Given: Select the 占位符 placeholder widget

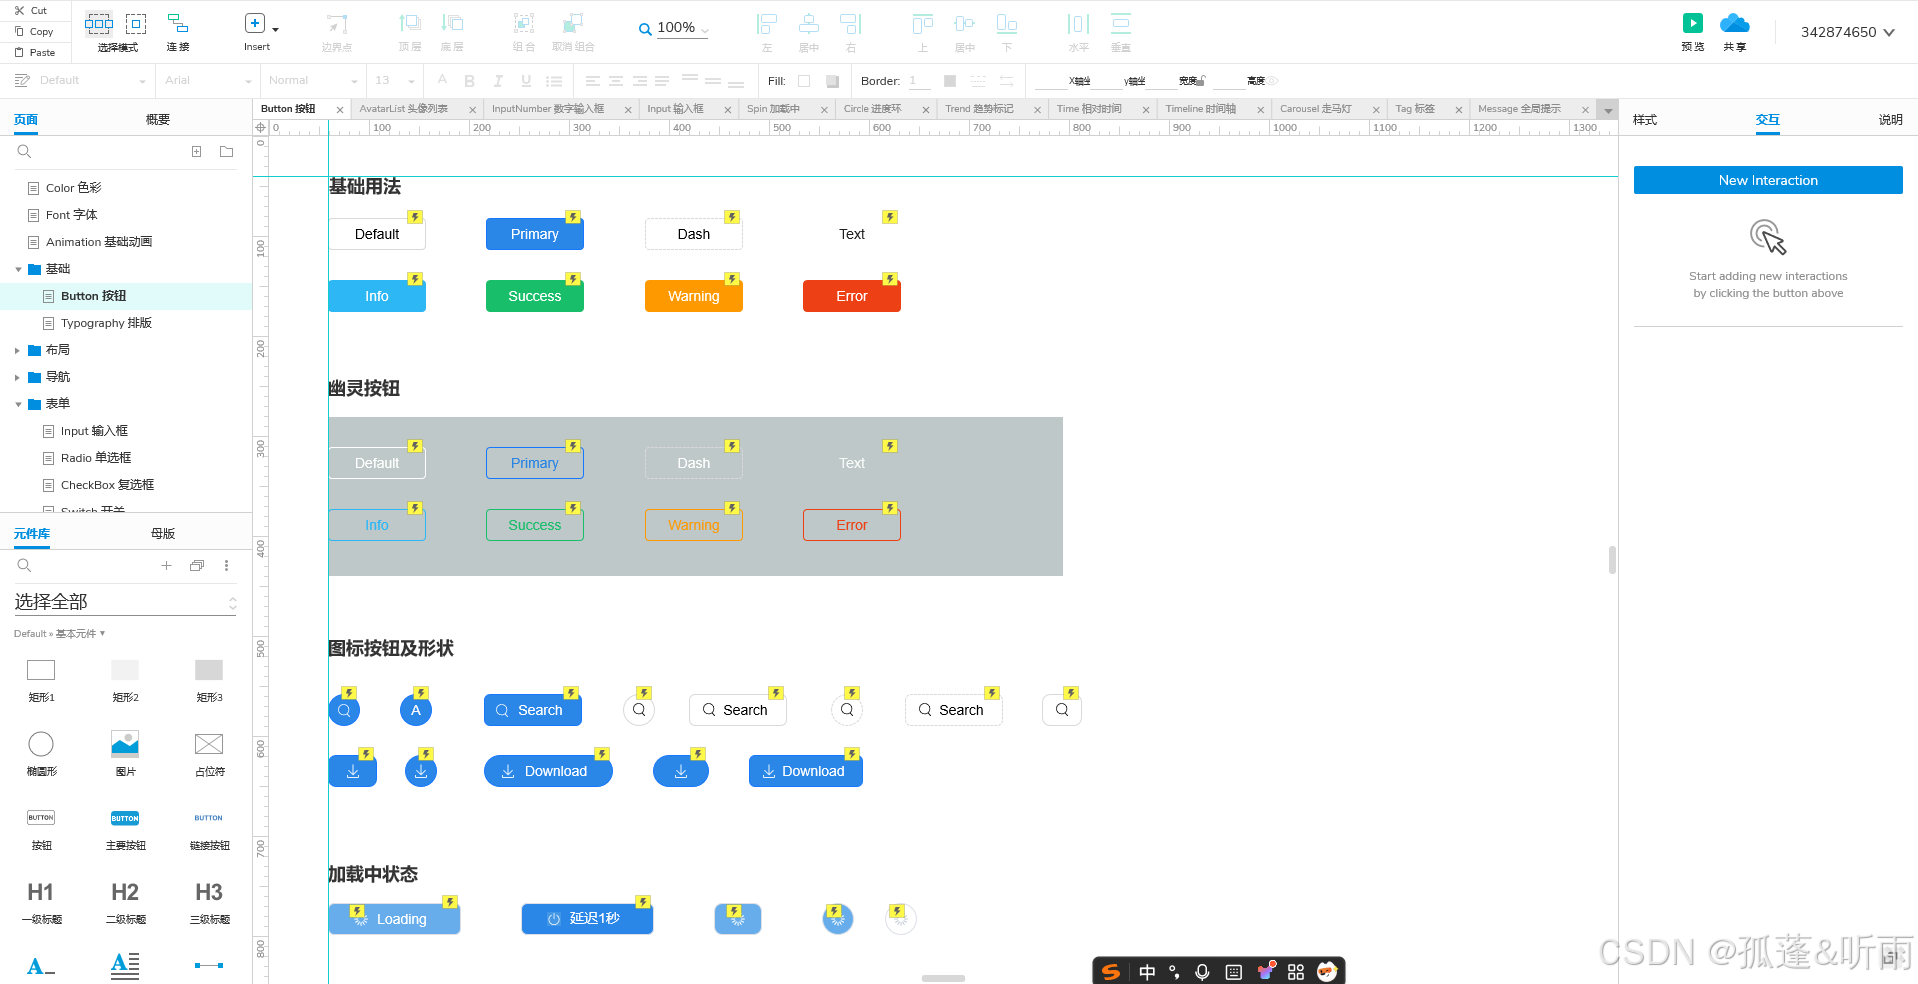Looking at the screenshot, I should [209, 753].
